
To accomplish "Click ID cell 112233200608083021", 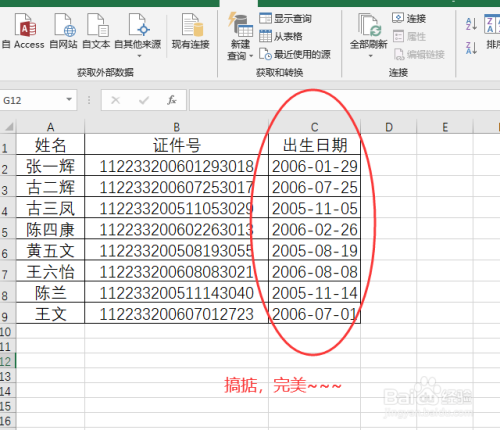I will coord(177,272).
